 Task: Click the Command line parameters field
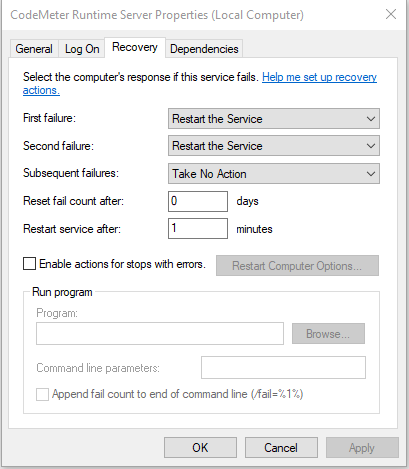point(283,368)
